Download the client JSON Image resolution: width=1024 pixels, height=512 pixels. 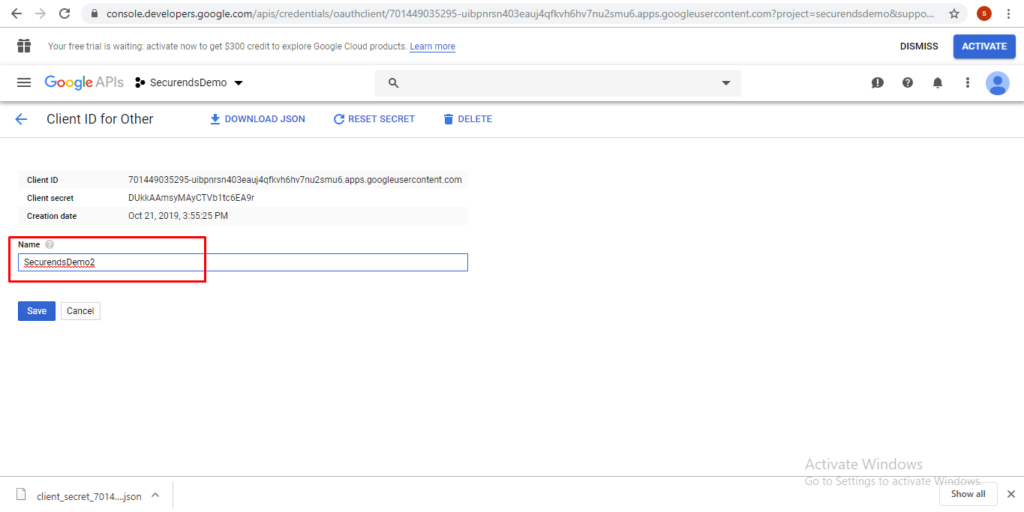[257, 119]
